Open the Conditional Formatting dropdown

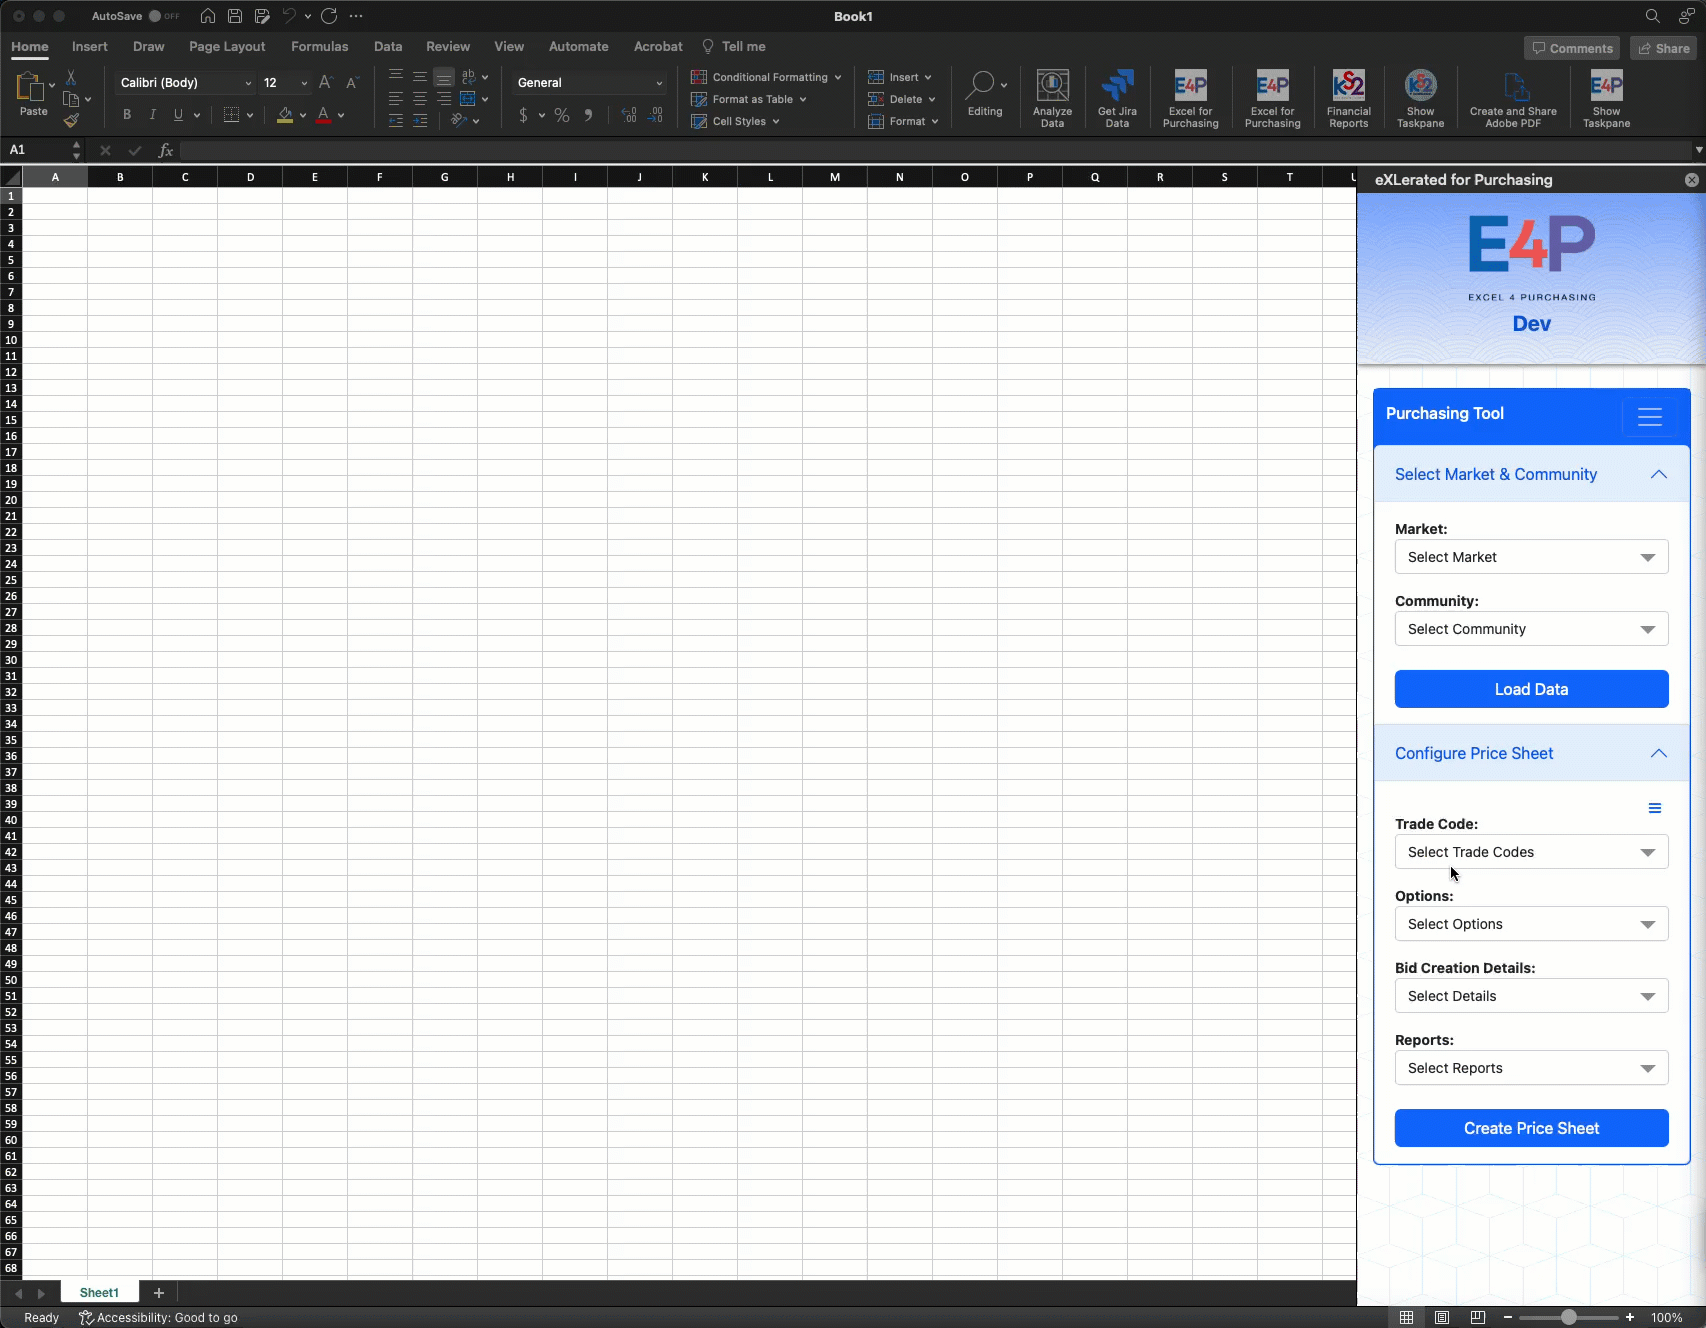766,77
